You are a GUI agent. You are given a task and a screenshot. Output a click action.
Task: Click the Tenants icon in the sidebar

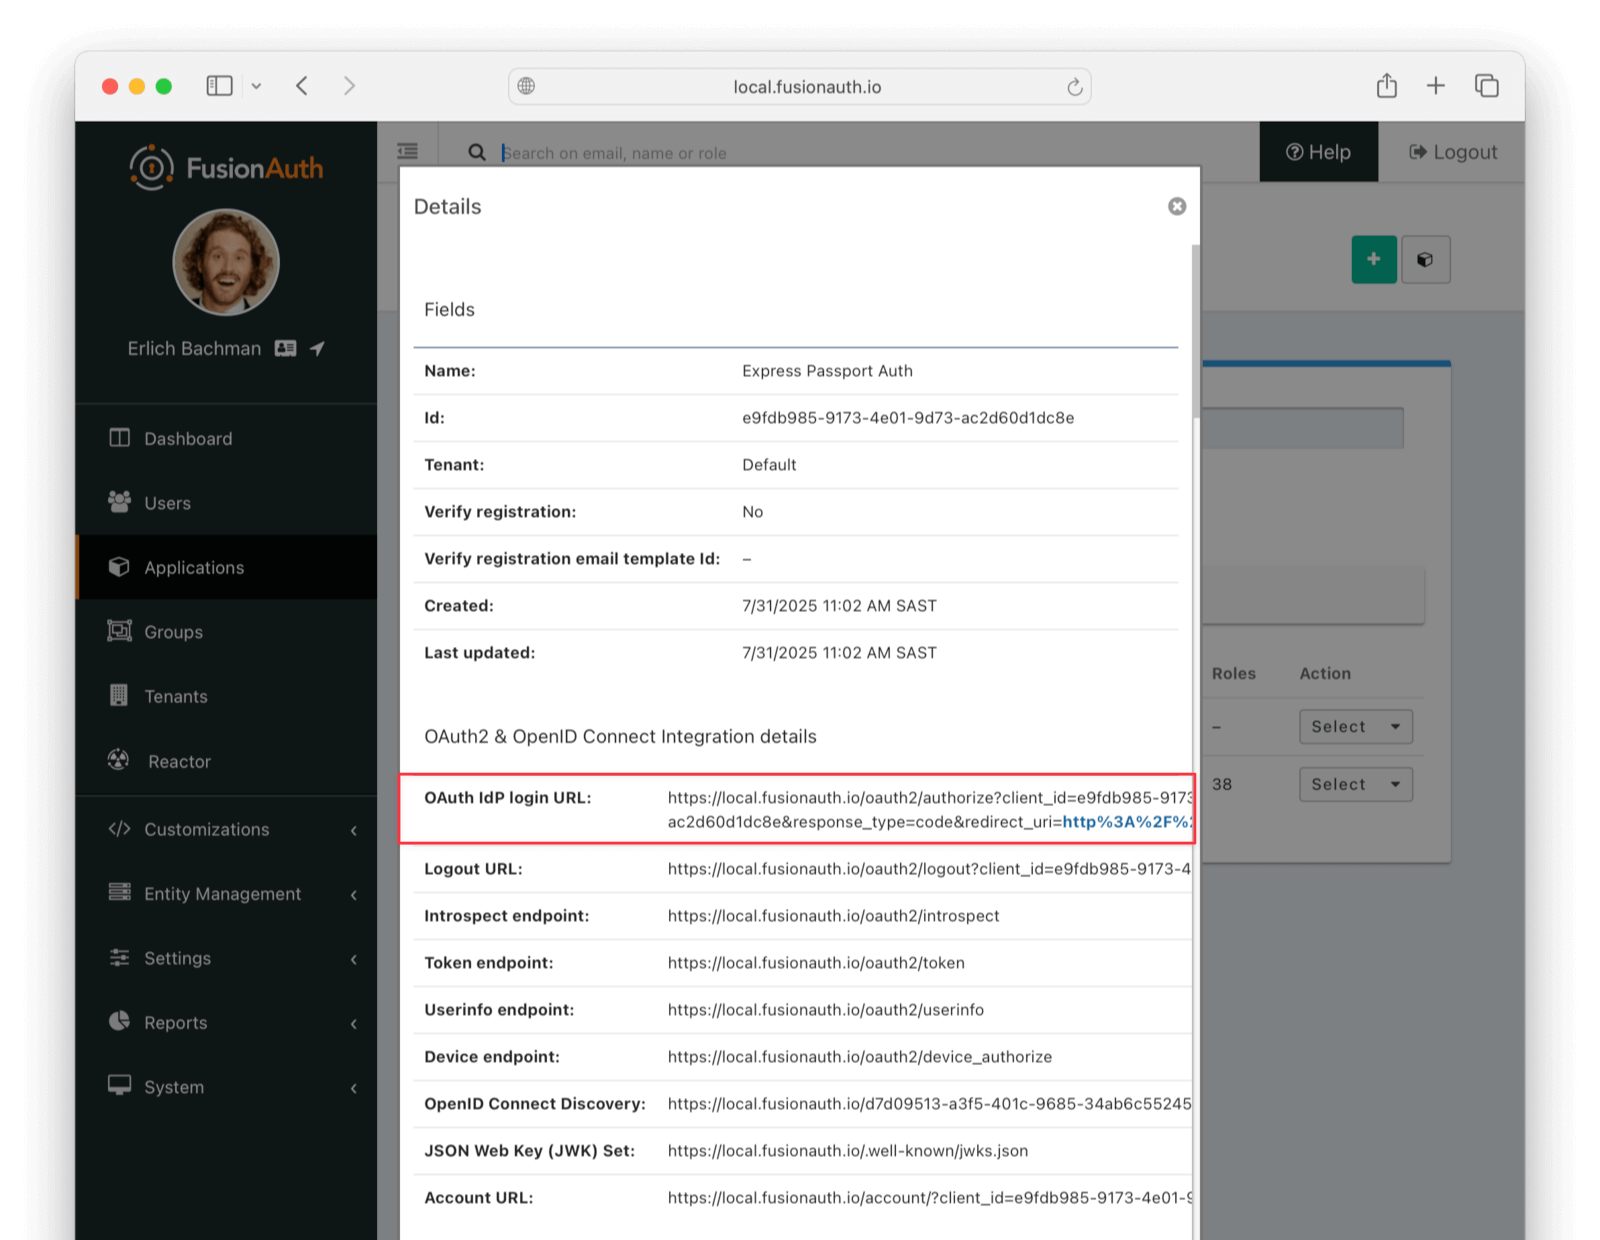coord(118,696)
